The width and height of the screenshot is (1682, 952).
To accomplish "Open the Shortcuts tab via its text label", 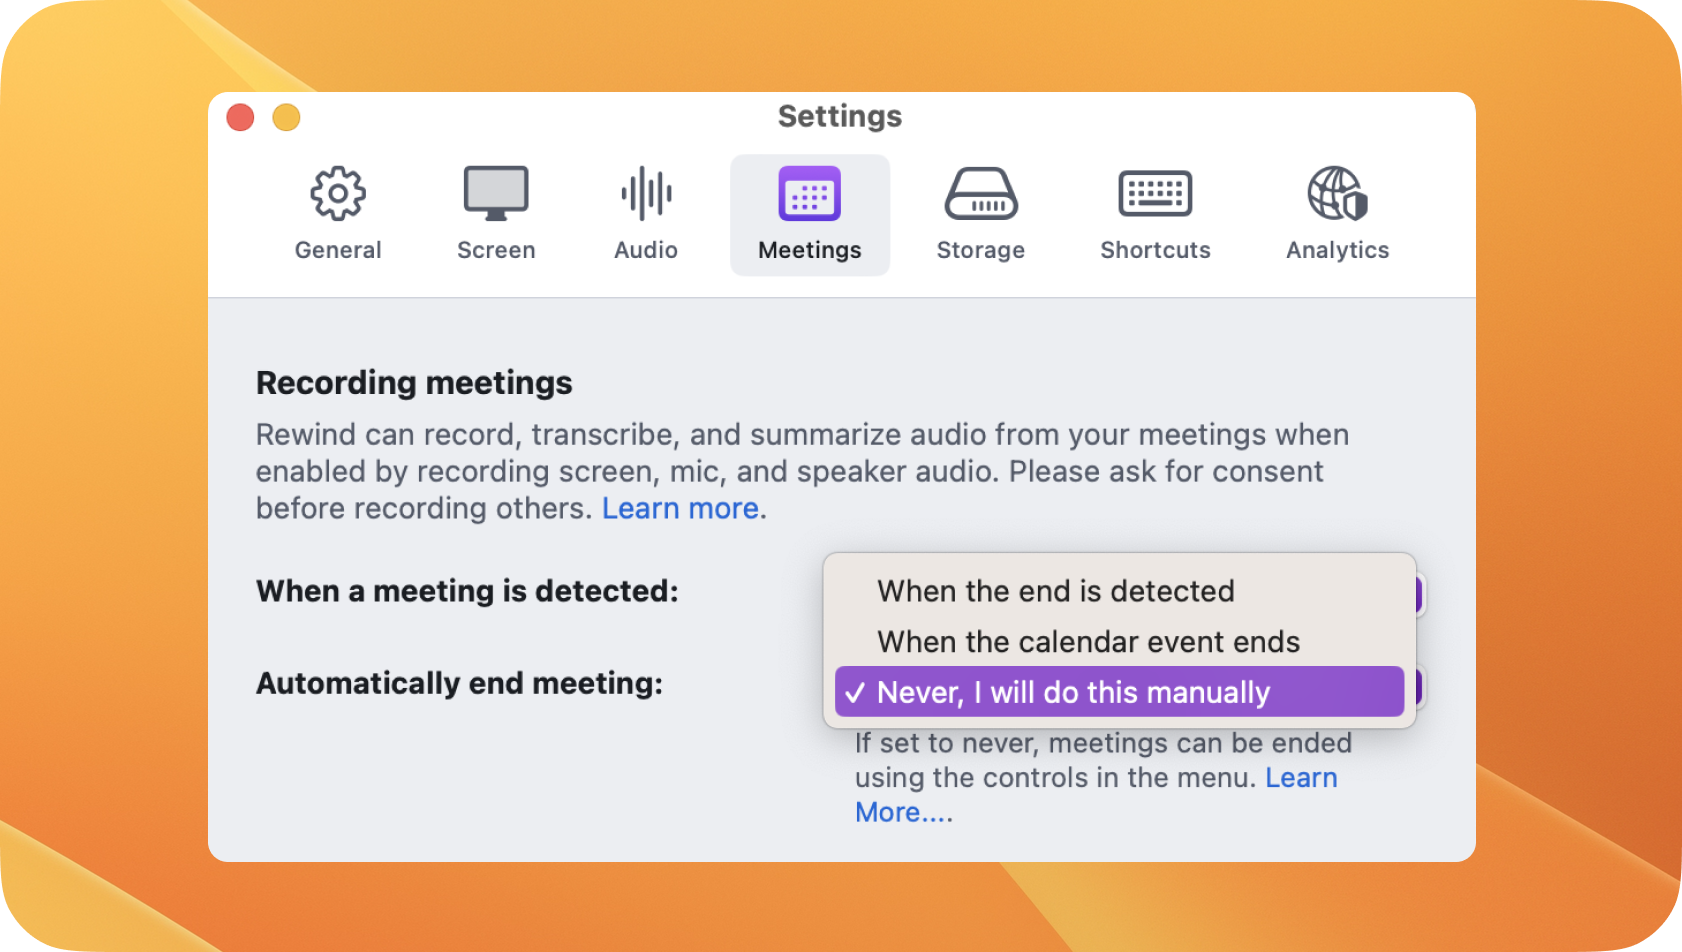I will [1155, 250].
